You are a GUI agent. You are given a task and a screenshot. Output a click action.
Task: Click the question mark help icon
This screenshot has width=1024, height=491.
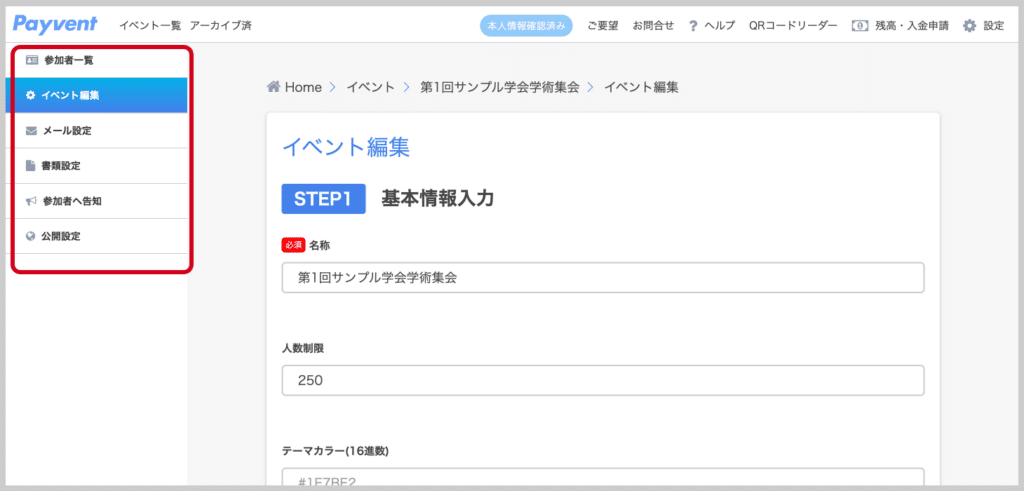coord(693,26)
